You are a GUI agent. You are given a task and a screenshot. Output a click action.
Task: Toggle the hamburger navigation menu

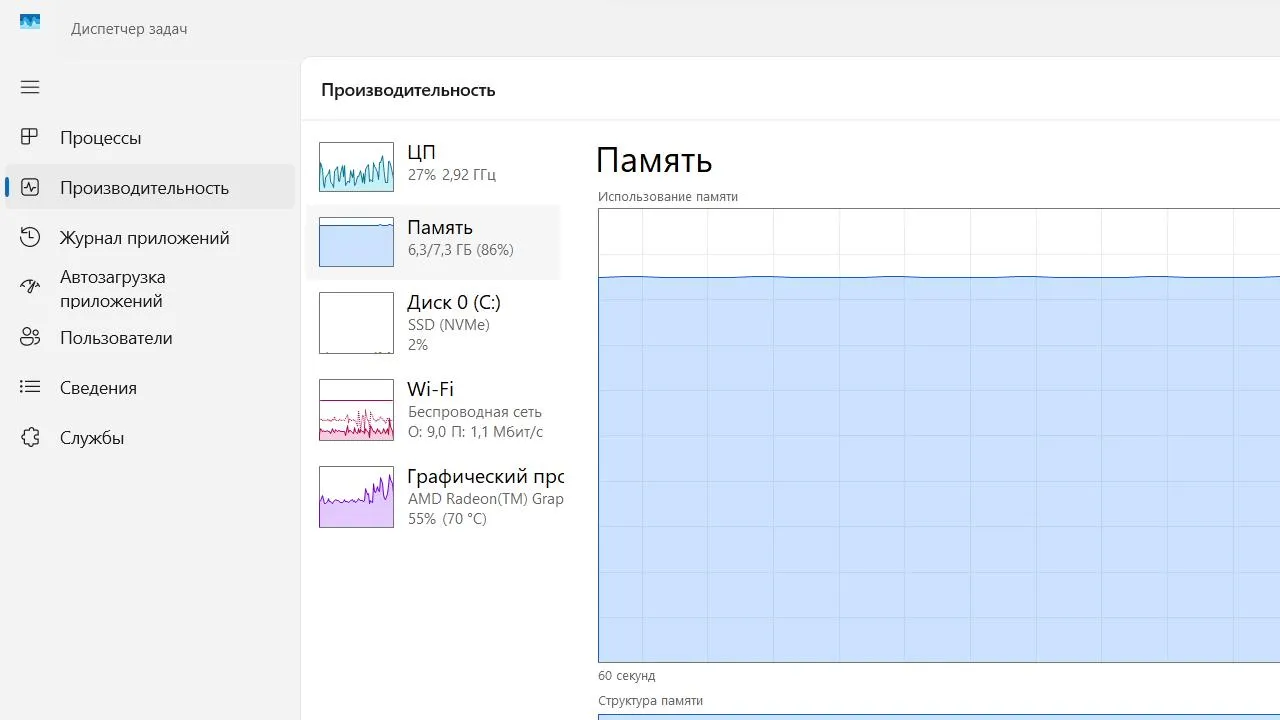pos(30,87)
